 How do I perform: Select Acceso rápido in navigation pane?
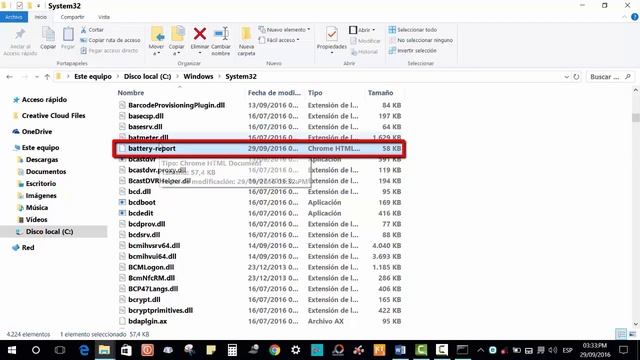[44, 100]
